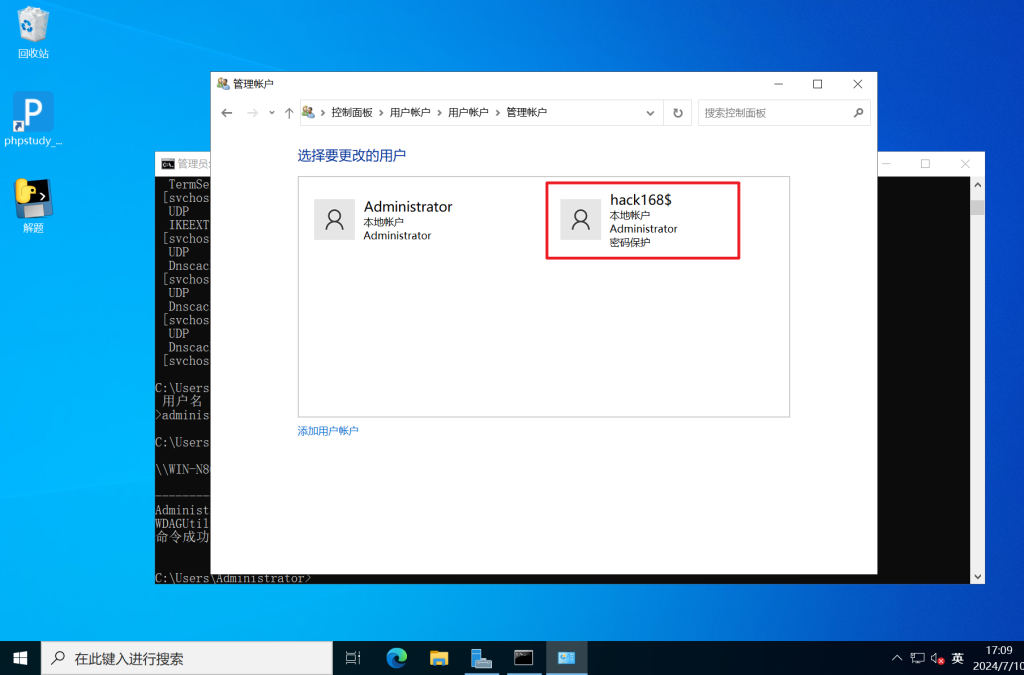Select the hack168$ user account
Viewport: 1024px width, 675px height.
(642, 220)
